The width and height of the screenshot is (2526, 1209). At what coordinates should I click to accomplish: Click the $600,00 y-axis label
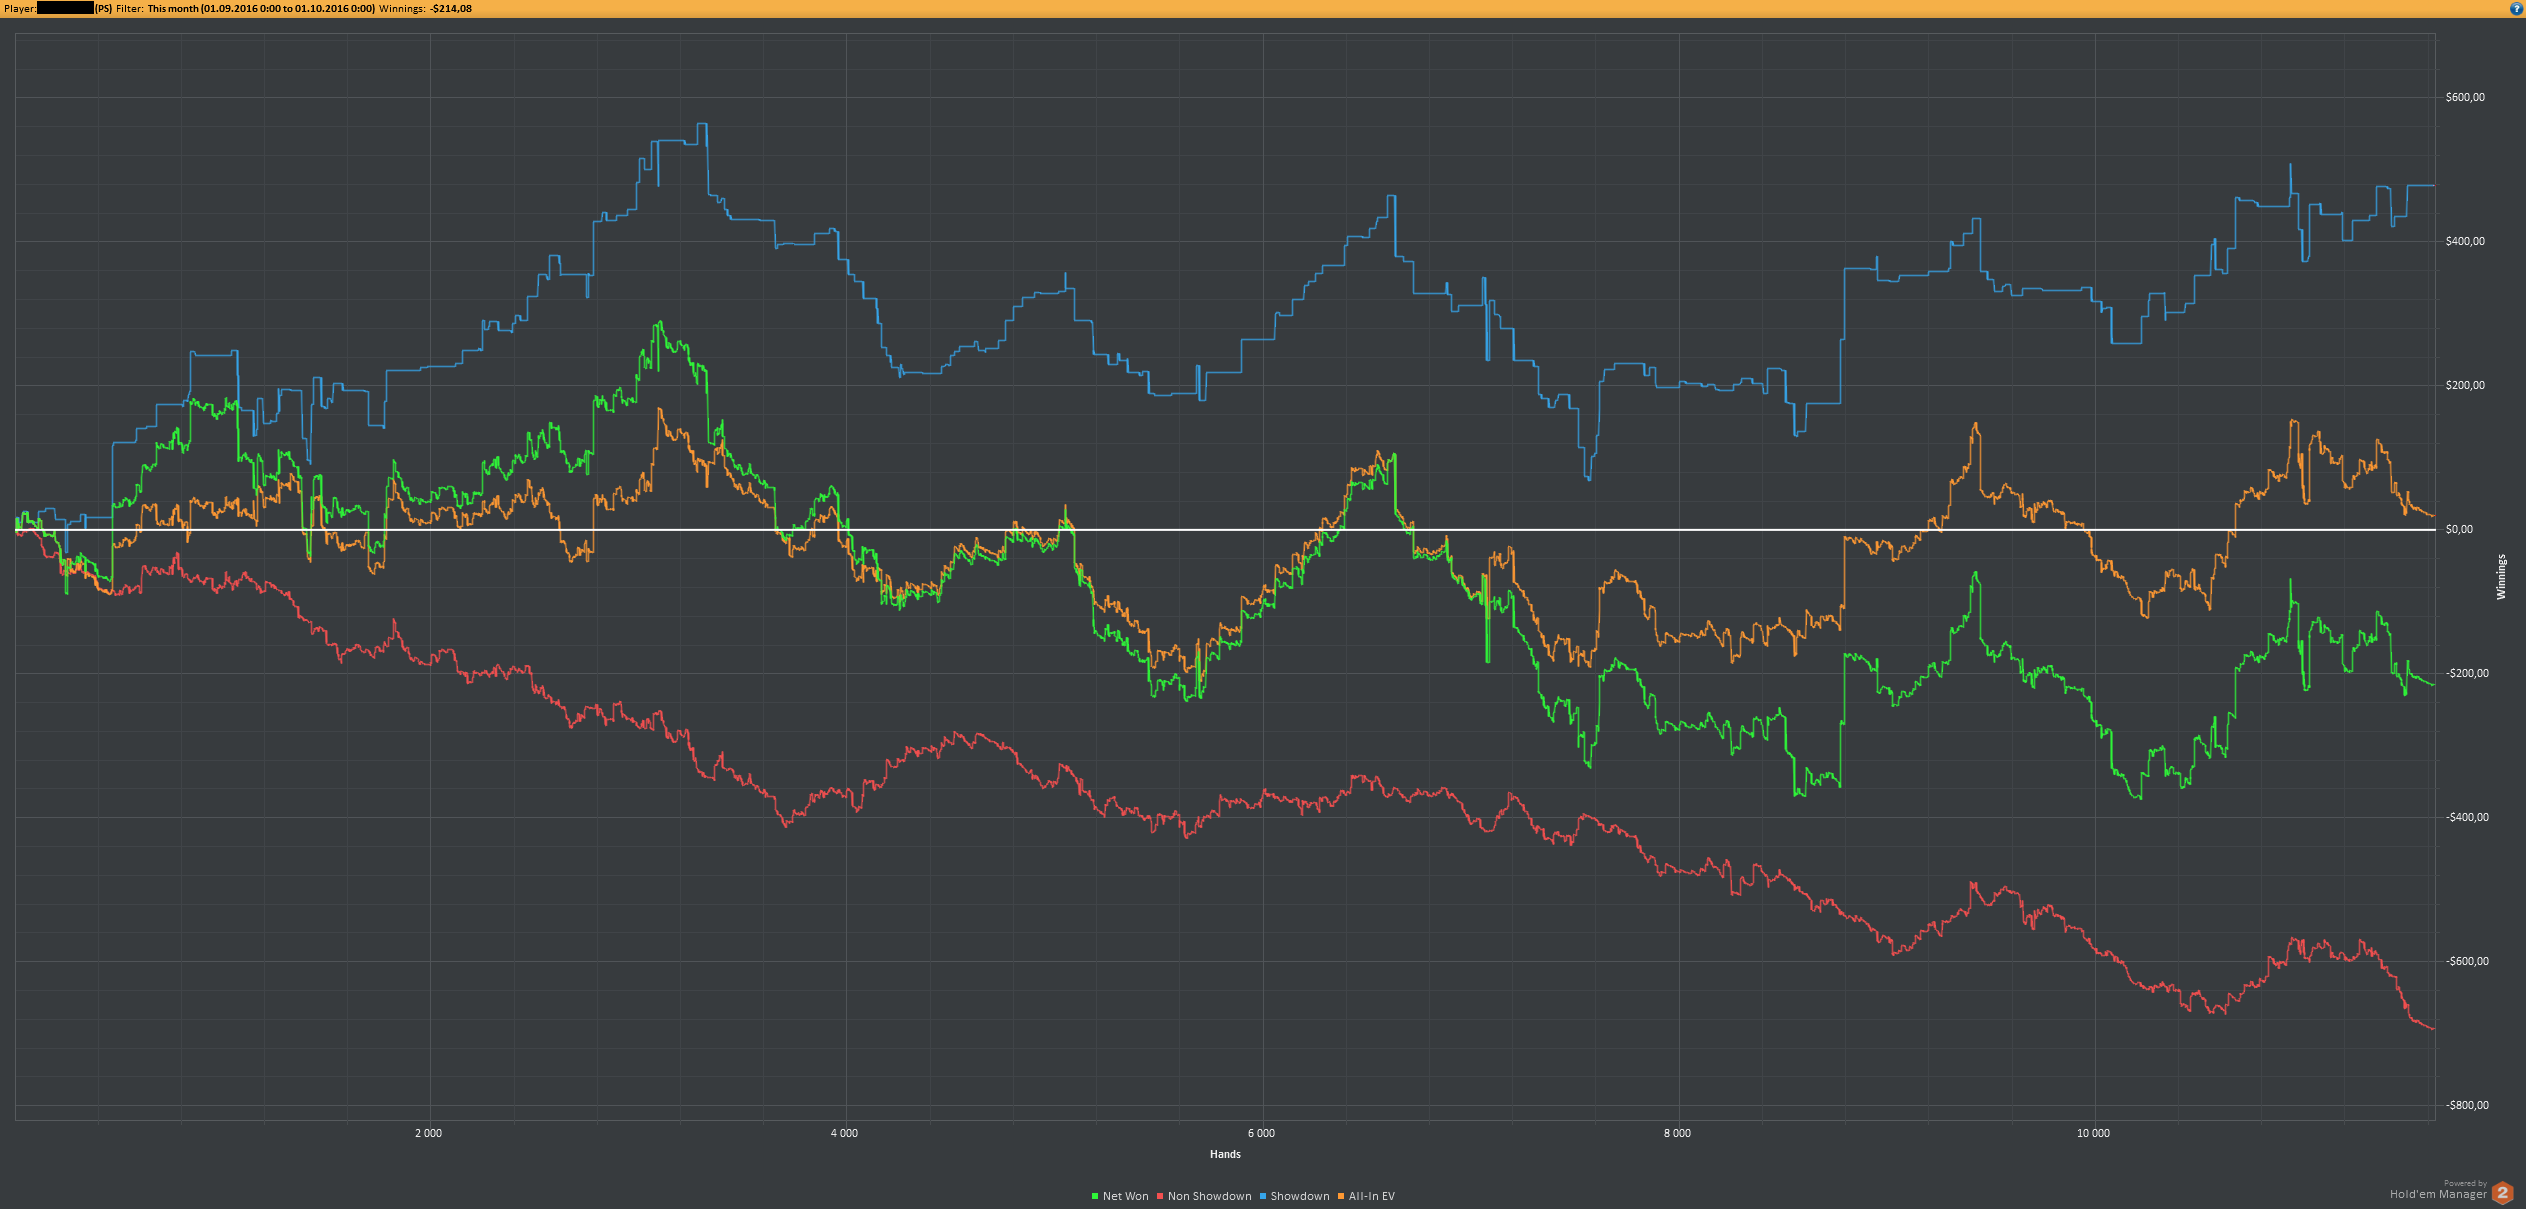click(x=2464, y=97)
